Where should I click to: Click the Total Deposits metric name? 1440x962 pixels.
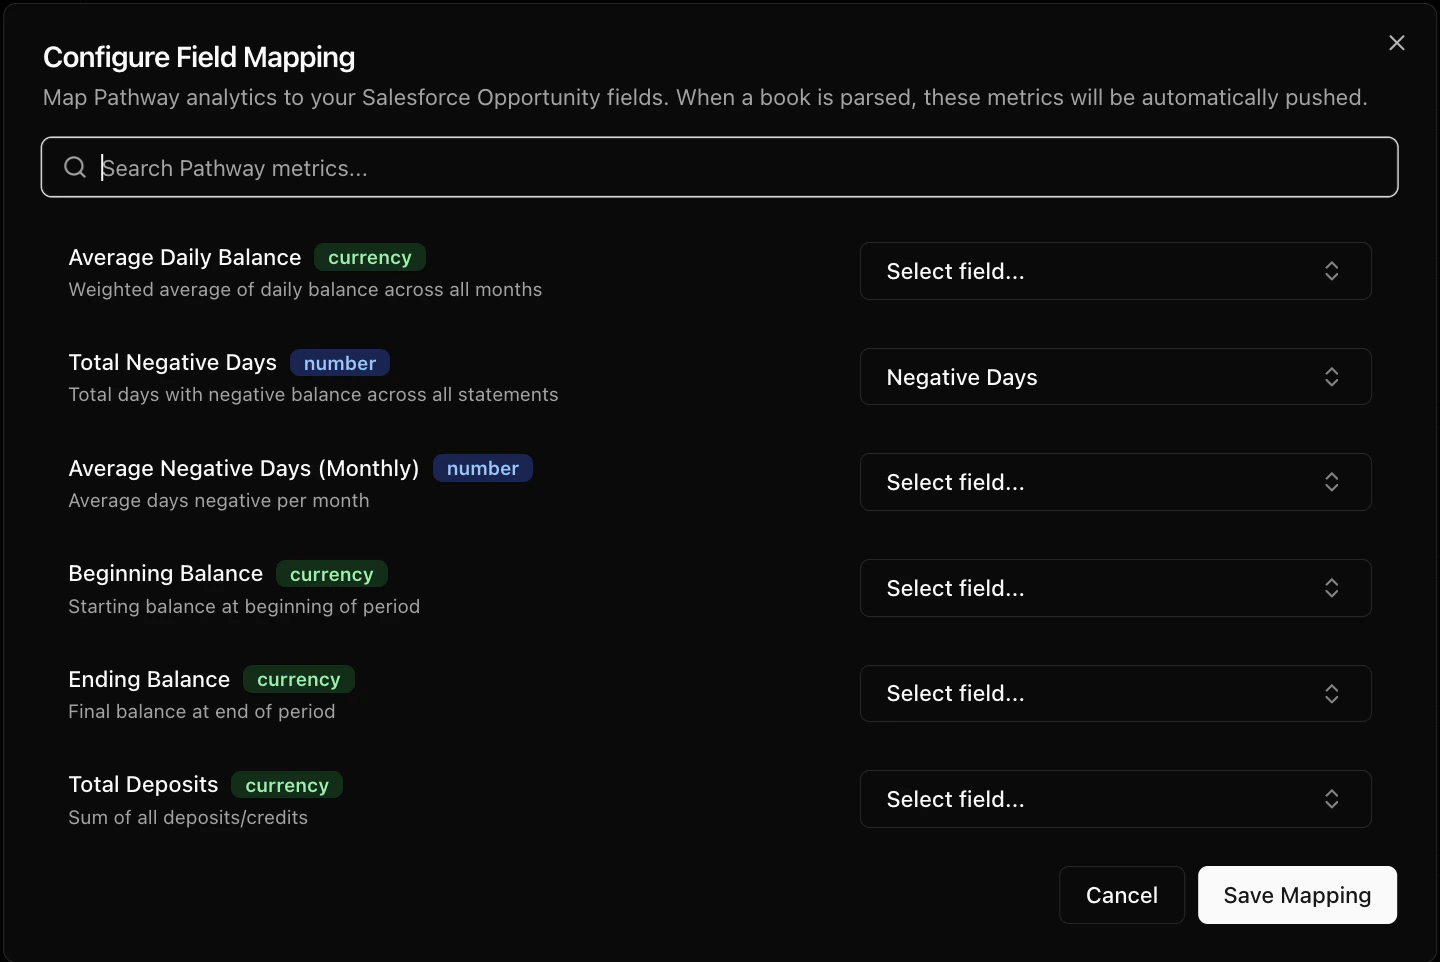pos(143,784)
